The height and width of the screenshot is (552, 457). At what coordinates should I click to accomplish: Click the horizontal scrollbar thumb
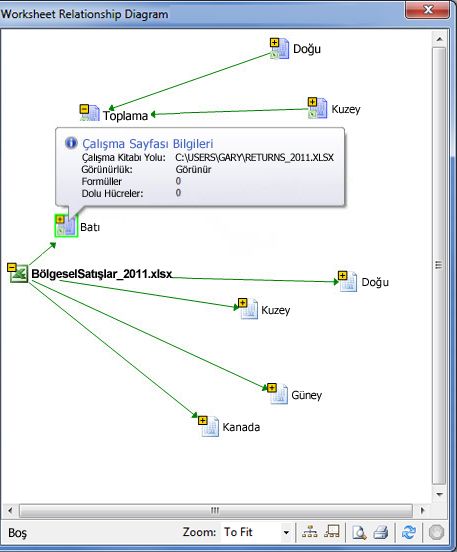pyautogui.click(x=215, y=510)
